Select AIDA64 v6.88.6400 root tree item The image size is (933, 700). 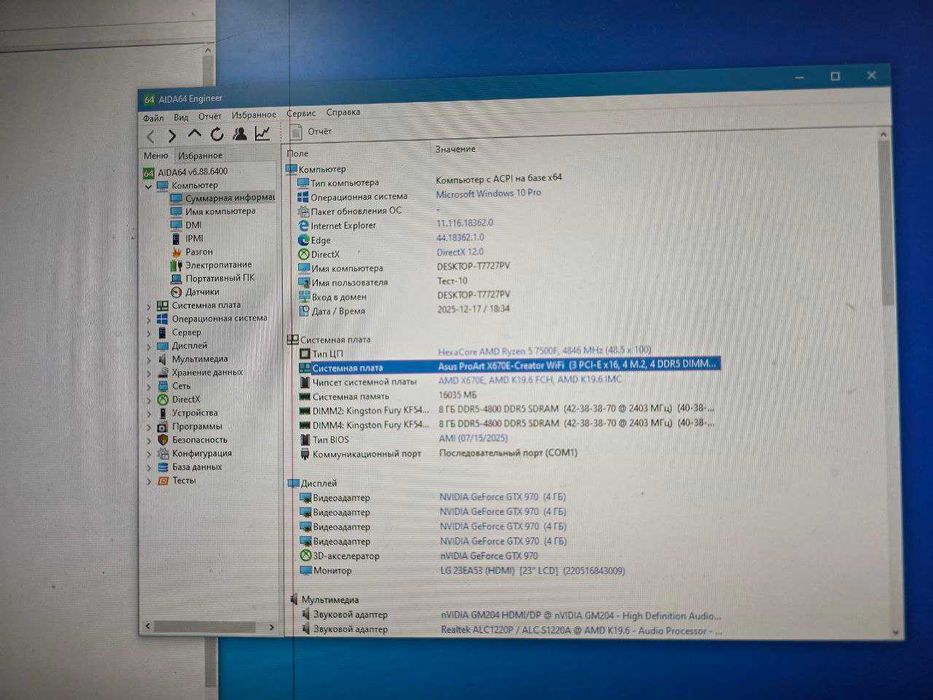(186, 172)
